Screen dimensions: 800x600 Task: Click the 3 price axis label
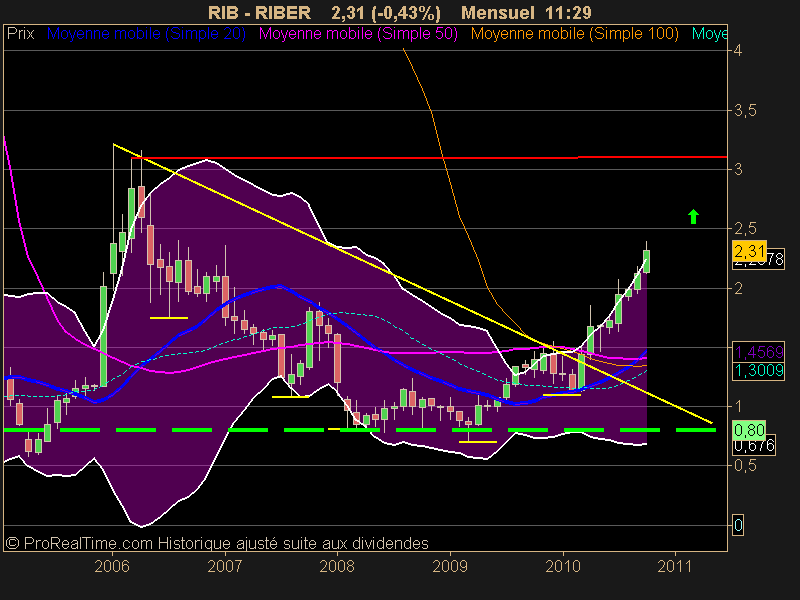[738, 169]
